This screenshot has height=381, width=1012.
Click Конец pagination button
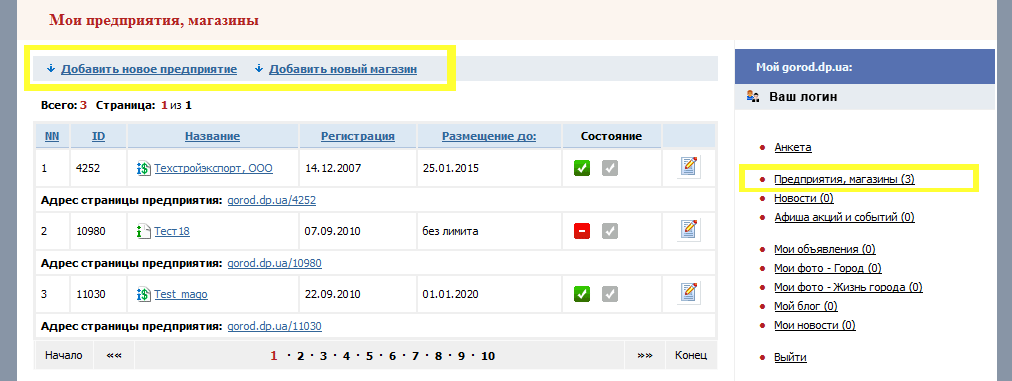691,355
